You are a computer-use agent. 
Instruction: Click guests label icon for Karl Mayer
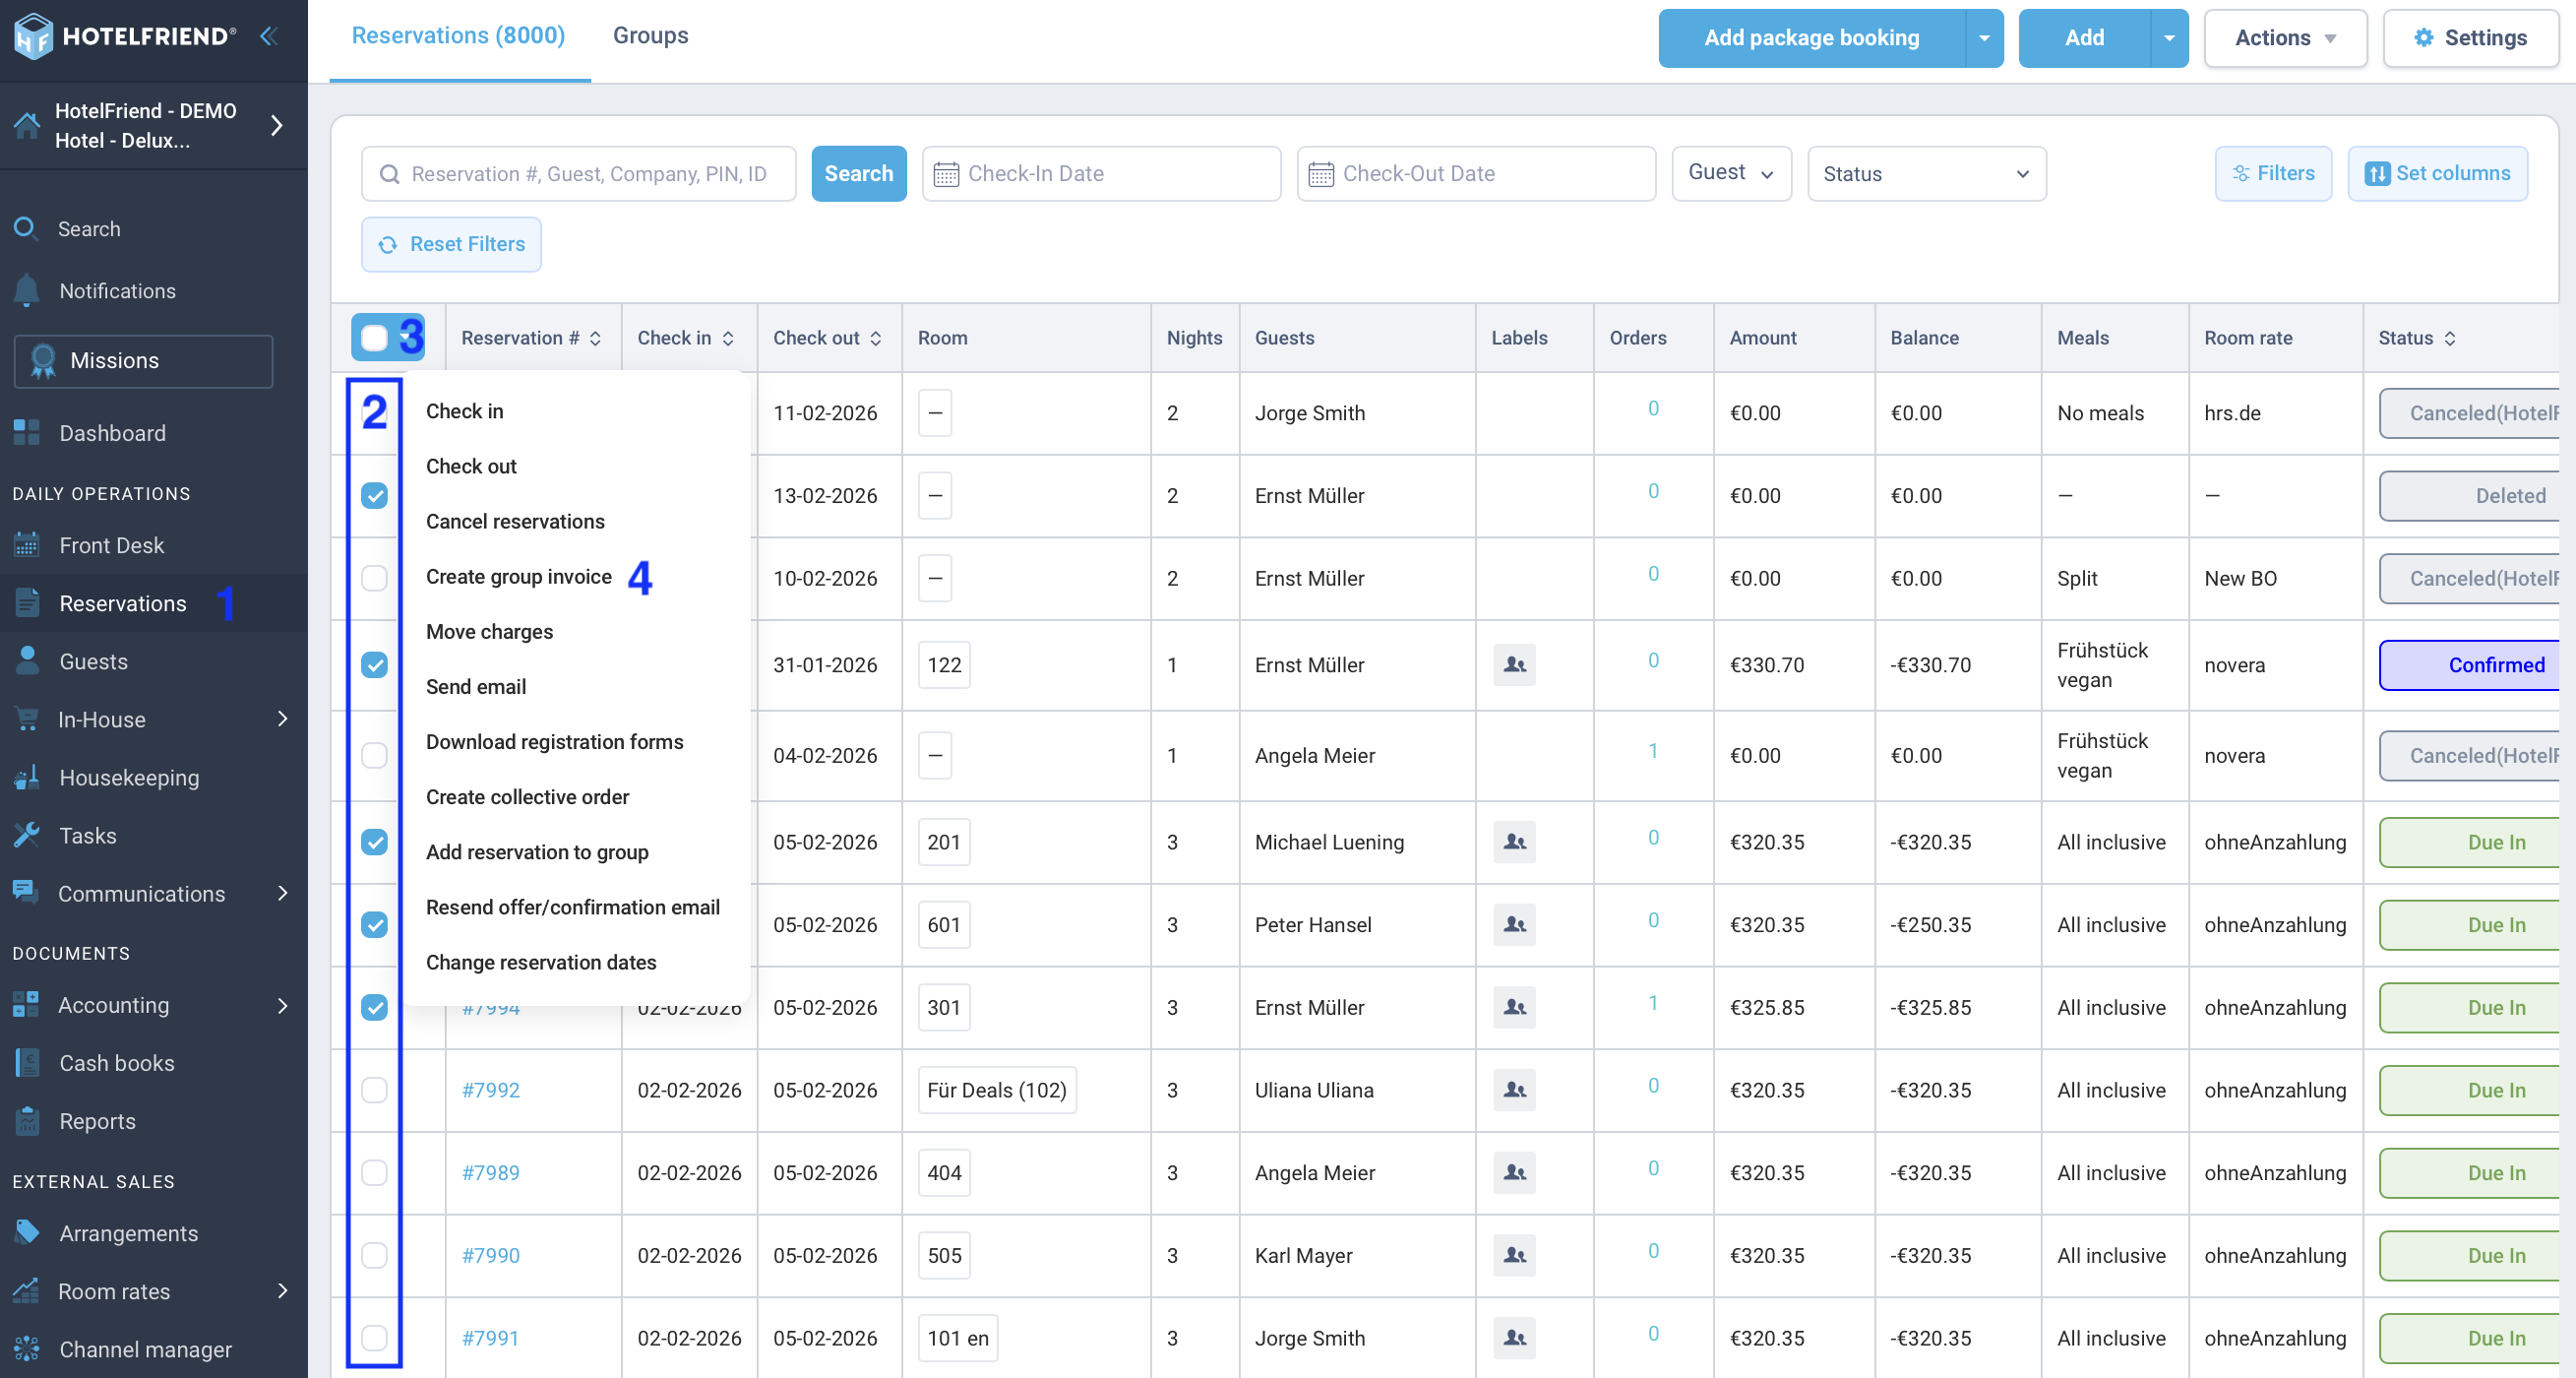click(1515, 1255)
